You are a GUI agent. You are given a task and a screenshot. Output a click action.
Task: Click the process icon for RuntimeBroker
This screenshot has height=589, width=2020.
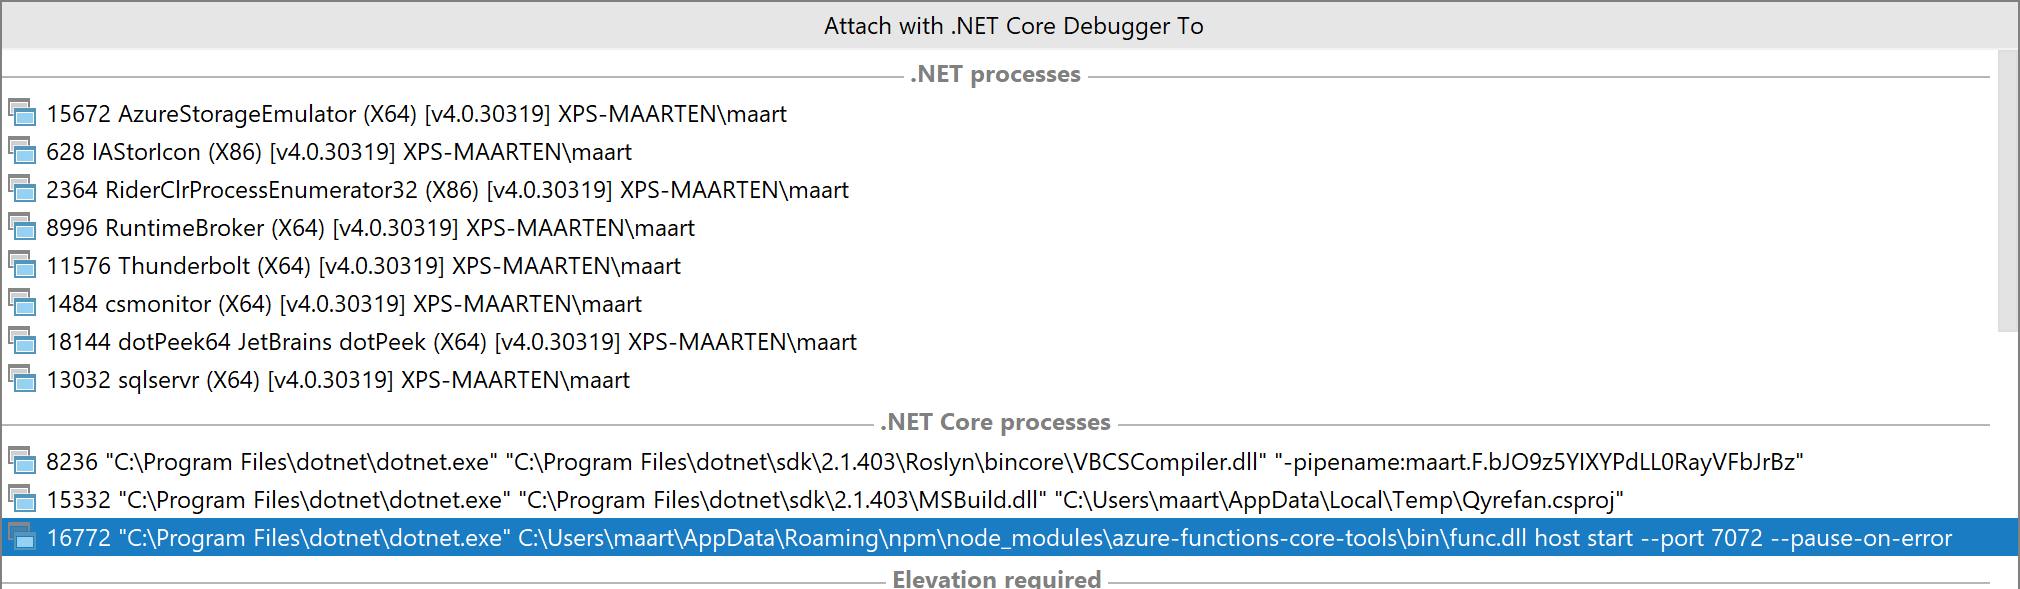tap(23, 227)
